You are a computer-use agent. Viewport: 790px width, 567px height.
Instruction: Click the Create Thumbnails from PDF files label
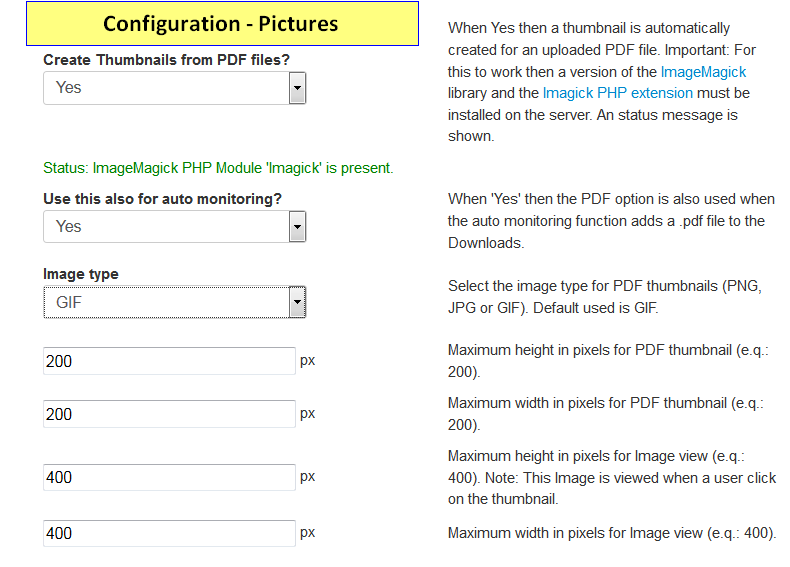[x=166, y=60]
